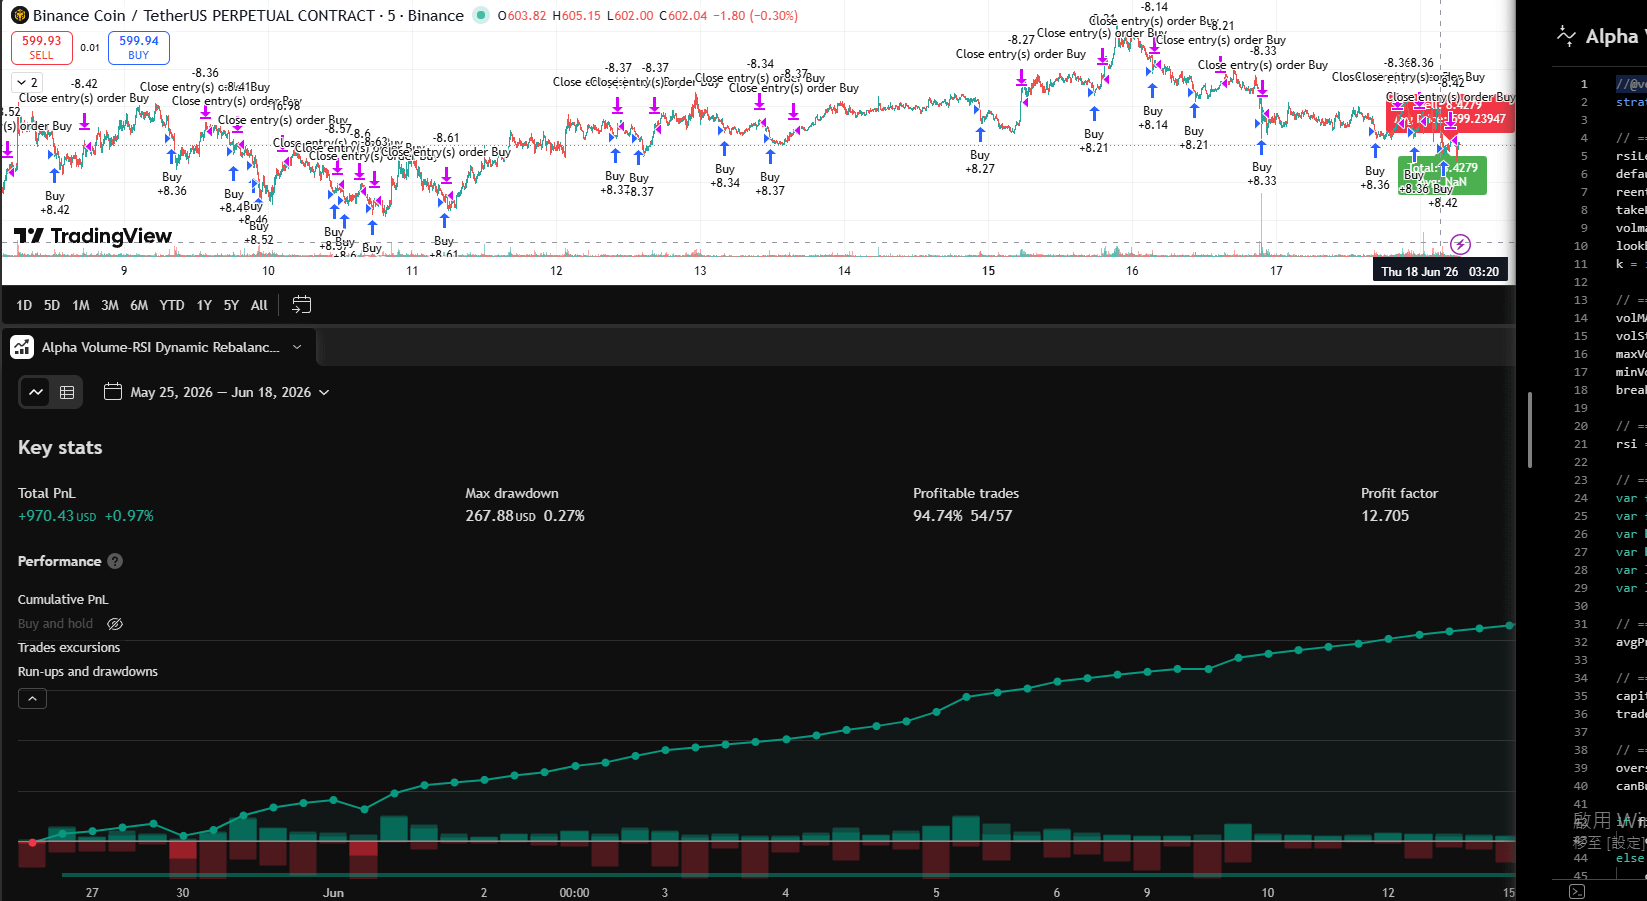The width and height of the screenshot is (1647, 901).
Task: Open the go-to-date calendar icon
Action: coord(301,305)
